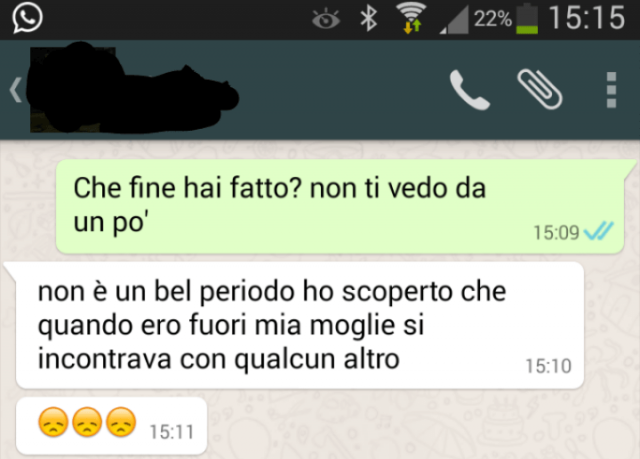This screenshot has width=640, height=459.
Task: Tap the Wi-Fi signal icon
Action: pyautogui.click(x=411, y=18)
